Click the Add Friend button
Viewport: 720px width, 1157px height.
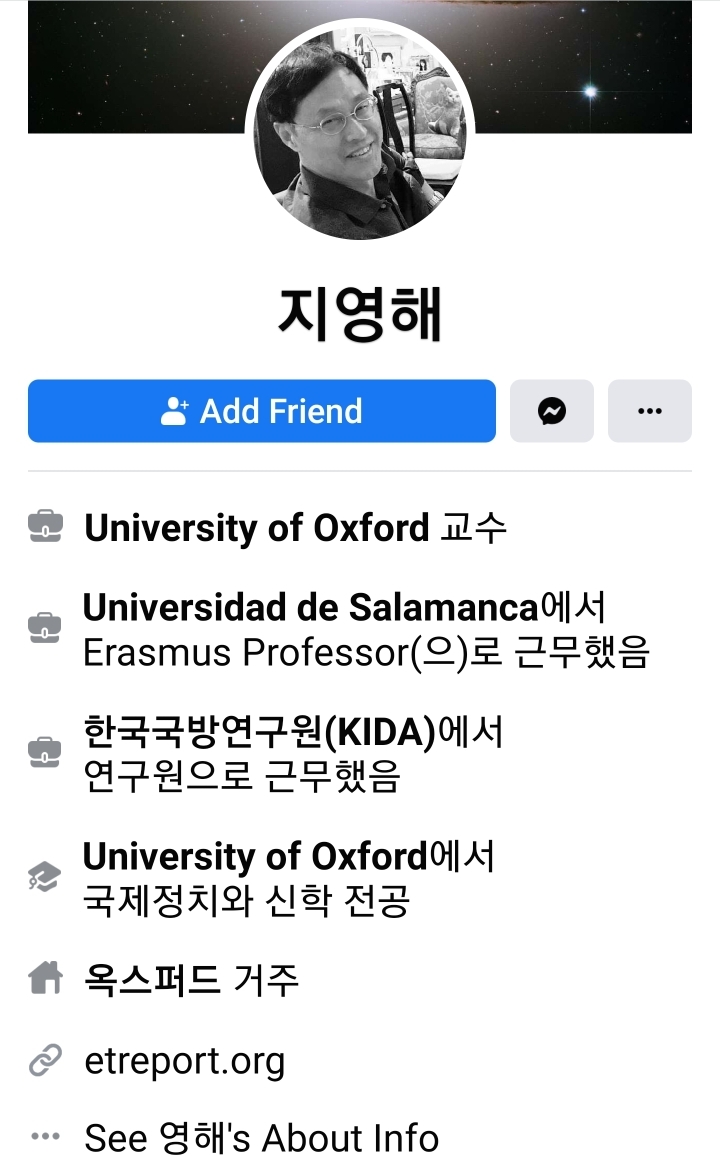pos(262,411)
